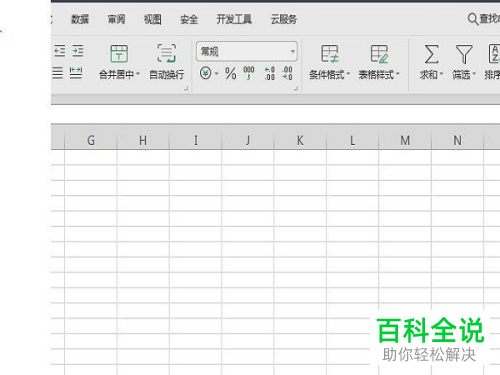Select column M header
The height and width of the screenshot is (375, 500).
tap(405, 140)
